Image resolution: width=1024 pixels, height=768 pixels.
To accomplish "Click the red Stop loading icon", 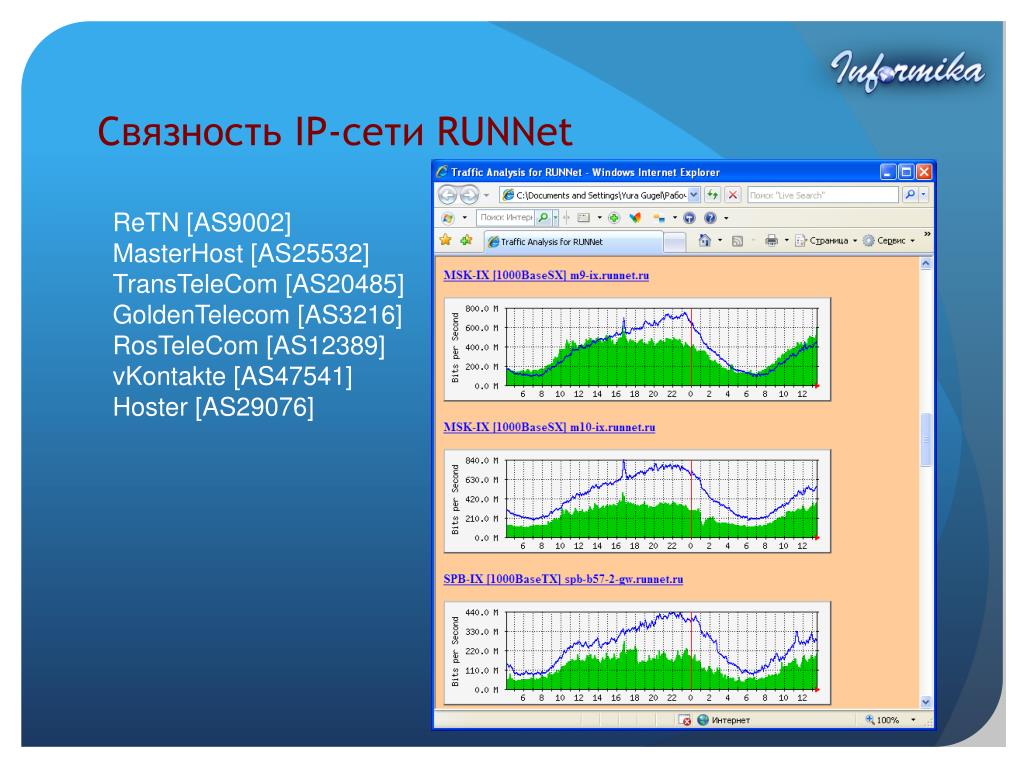I will click(x=733, y=195).
